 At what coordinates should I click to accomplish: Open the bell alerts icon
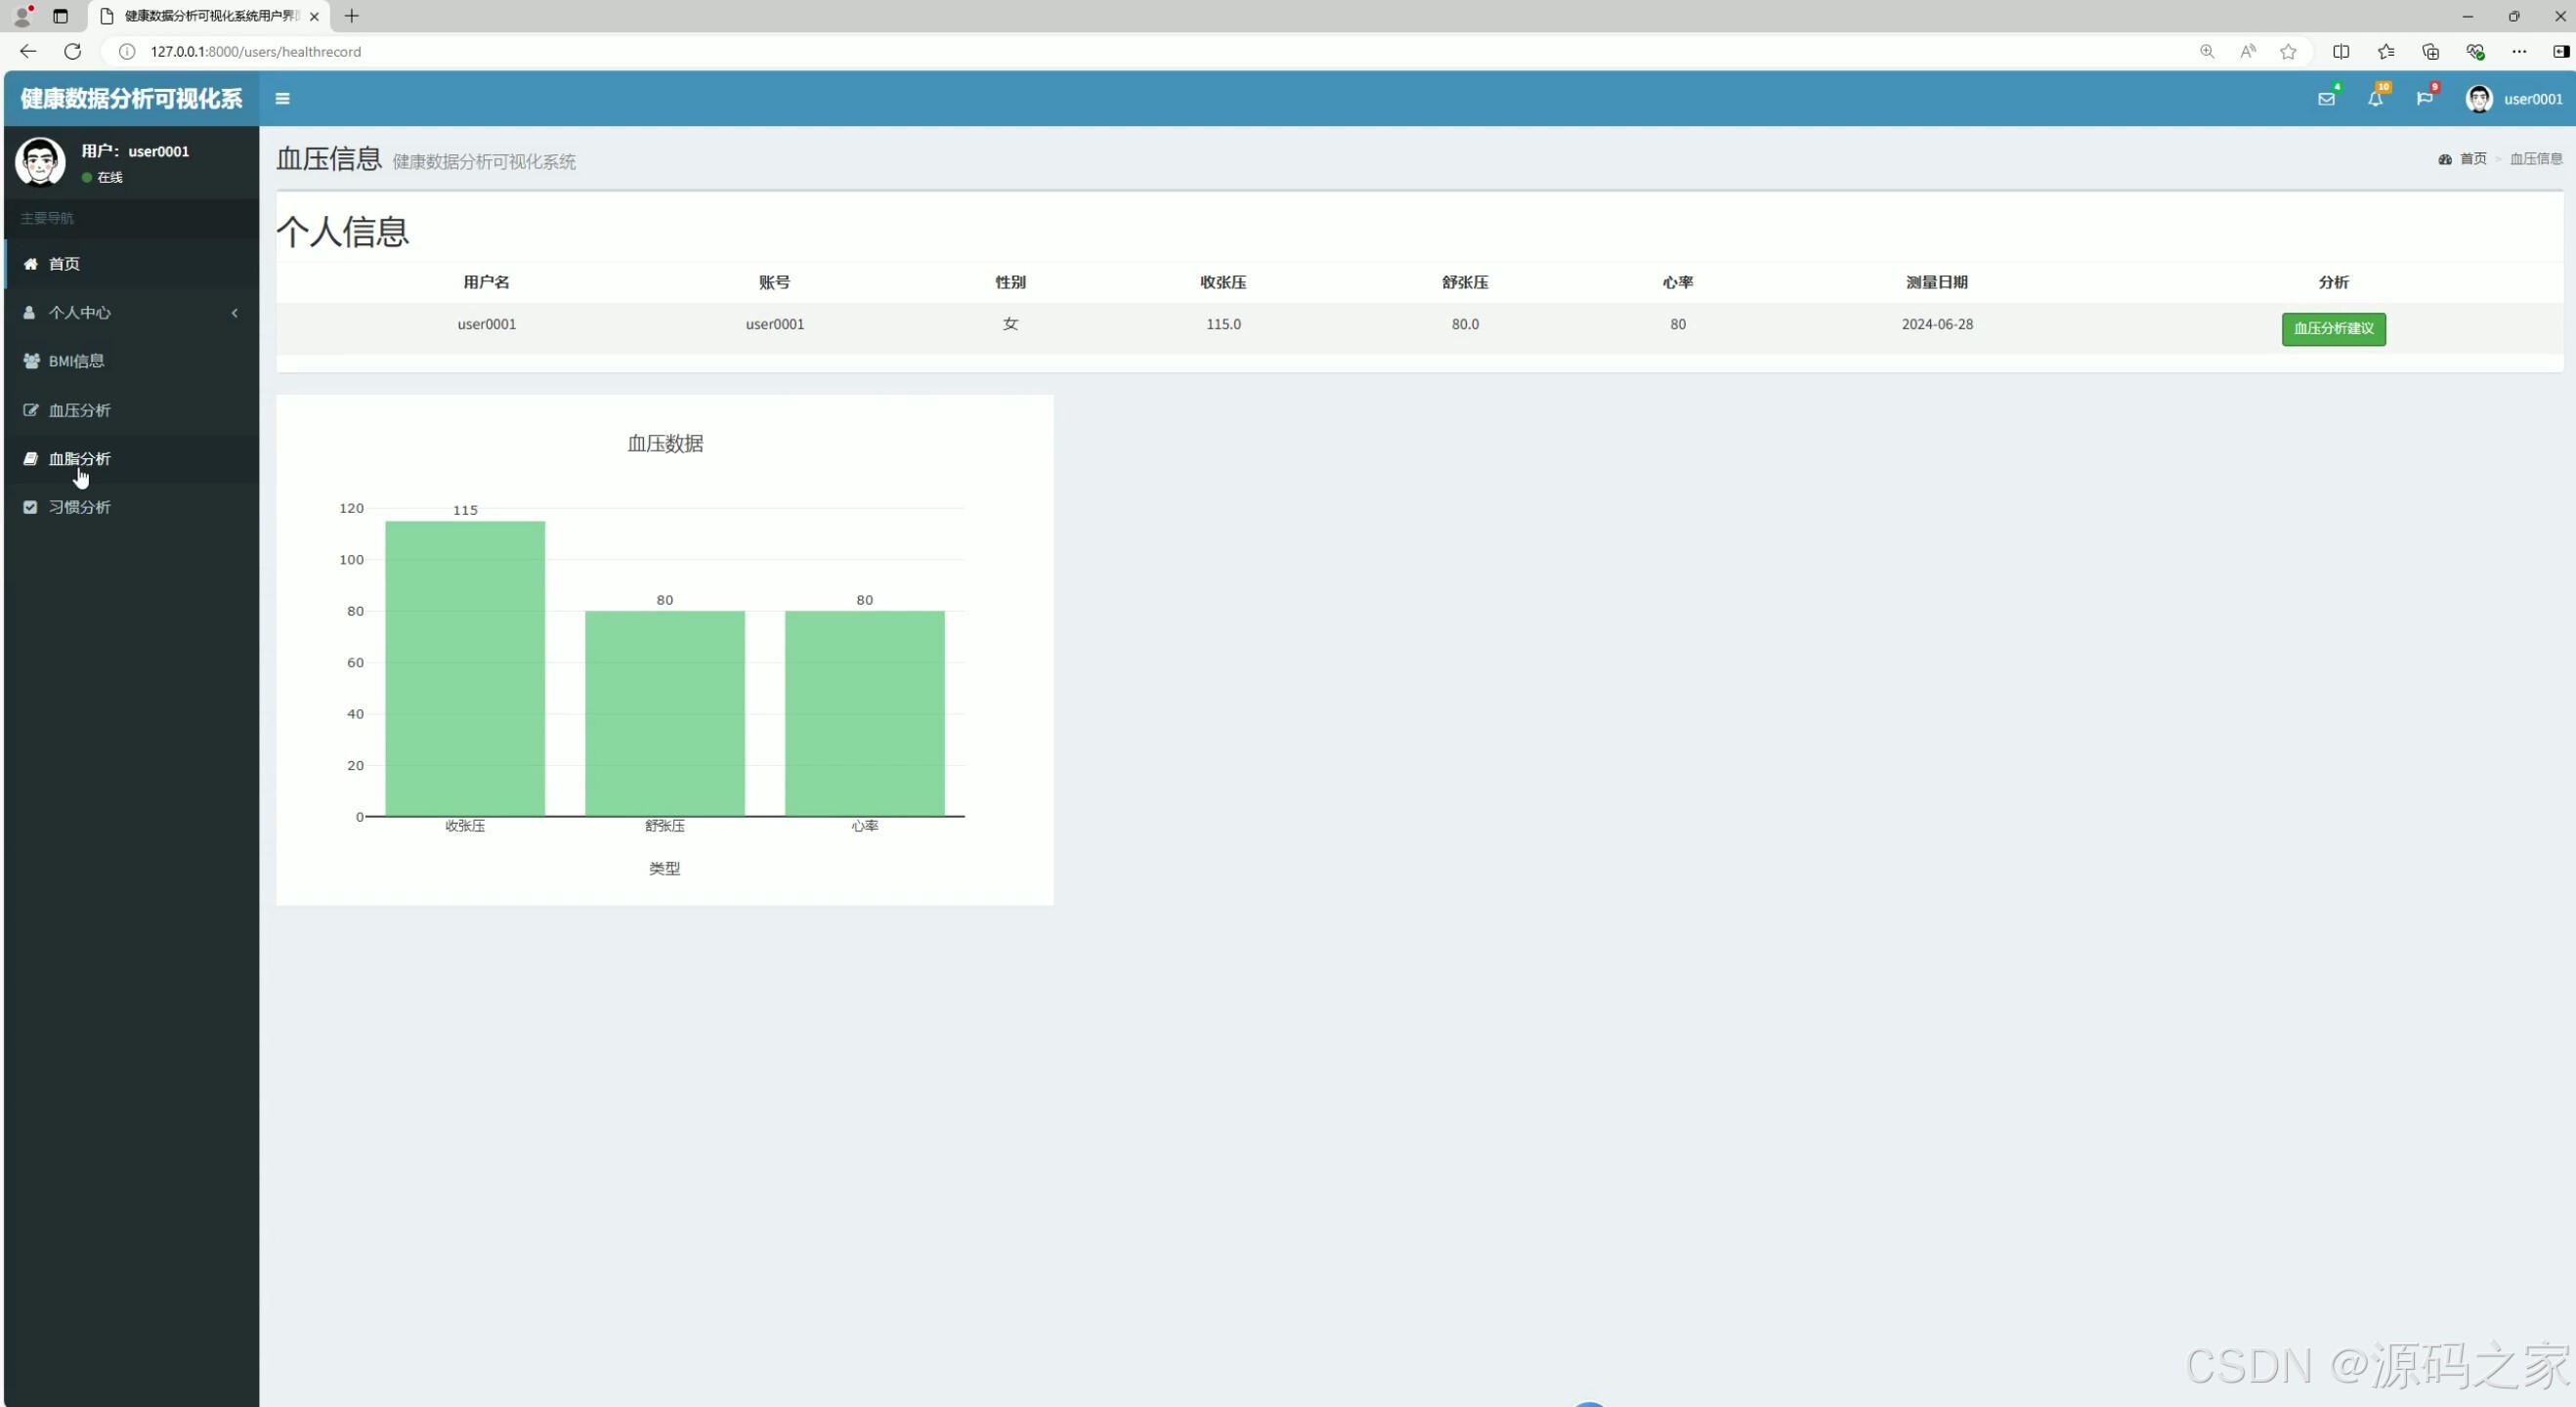(x=2375, y=99)
